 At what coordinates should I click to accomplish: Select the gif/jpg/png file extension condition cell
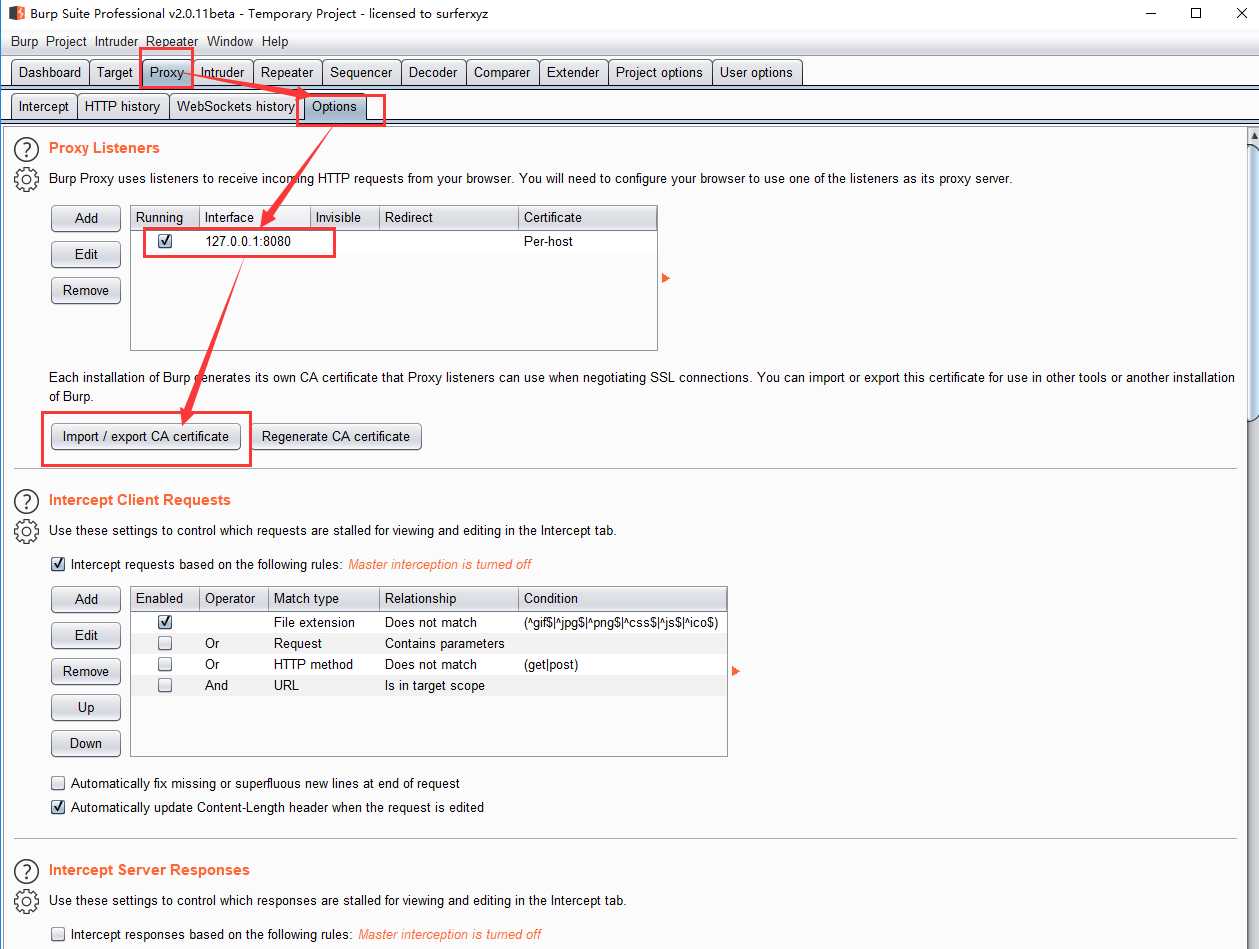click(623, 622)
